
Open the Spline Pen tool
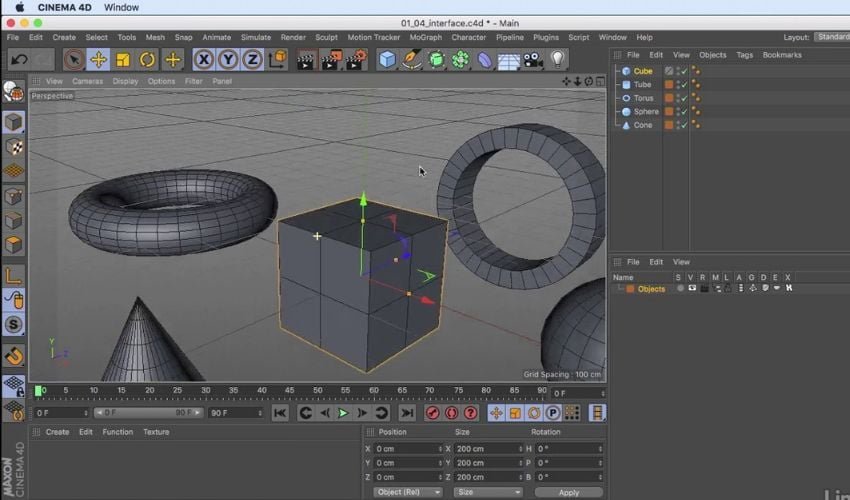(x=412, y=59)
